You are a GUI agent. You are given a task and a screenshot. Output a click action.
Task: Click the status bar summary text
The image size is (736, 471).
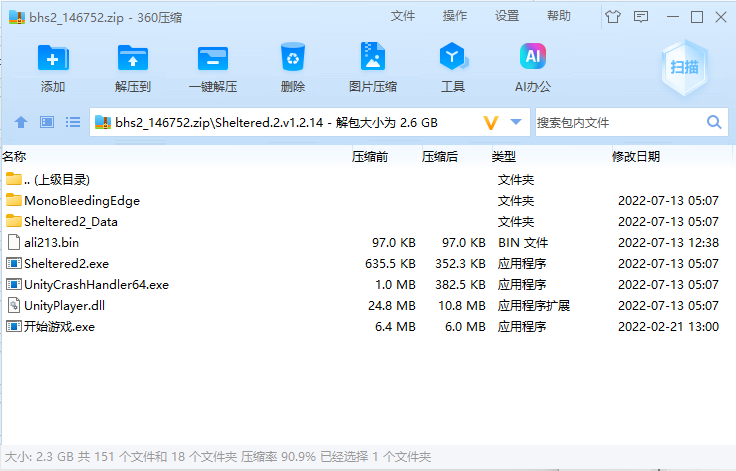(217, 456)
